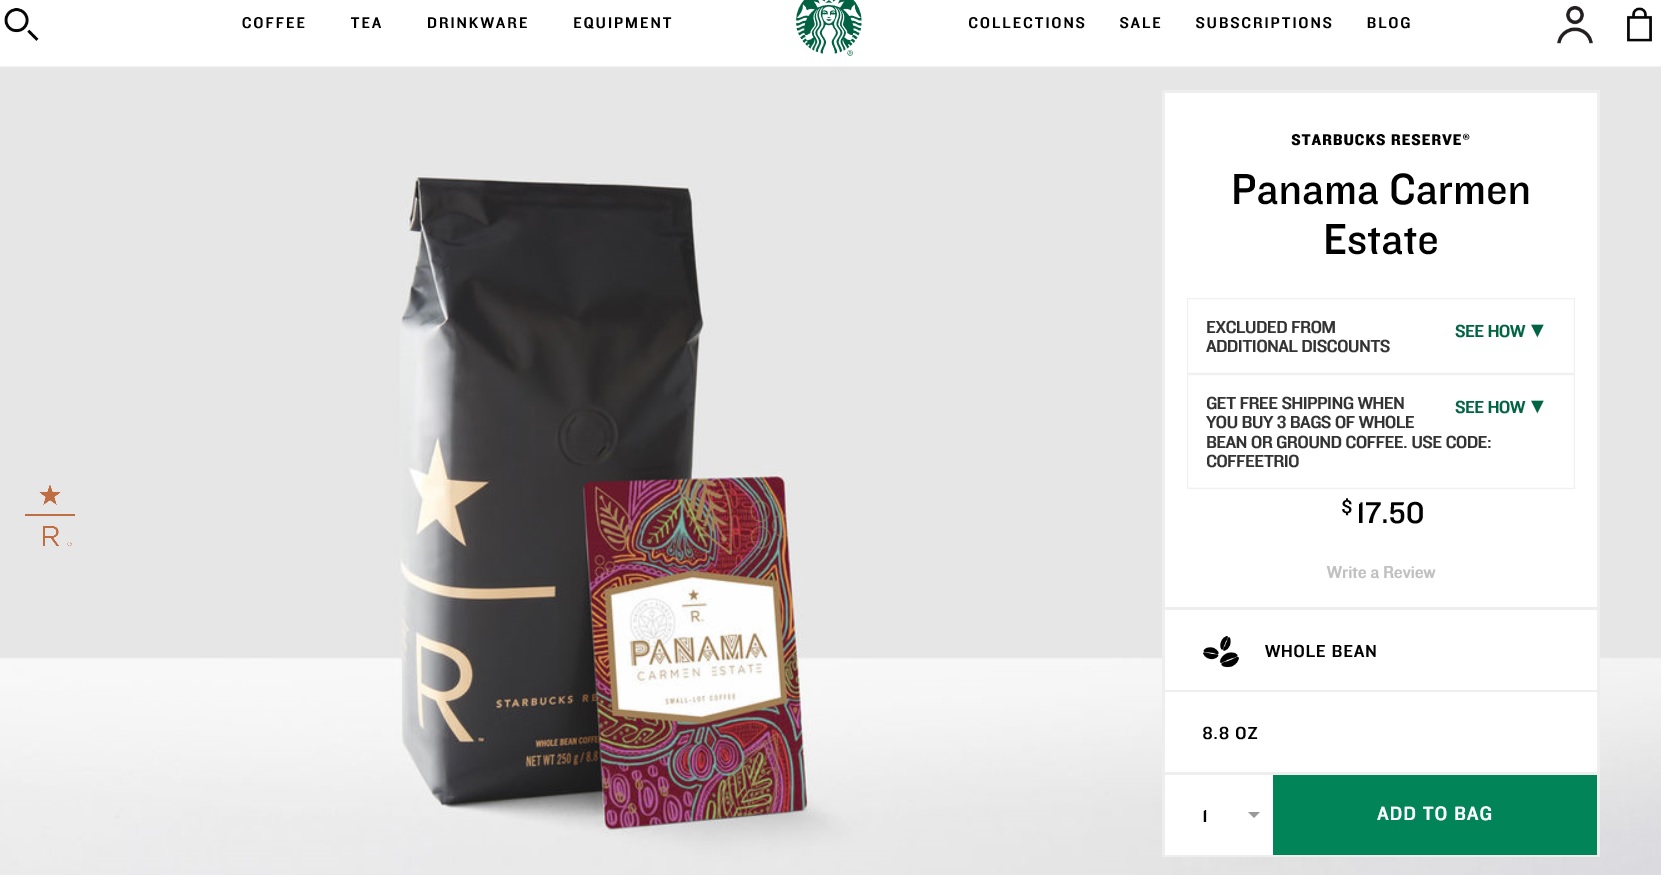Open the Collections menu

(1027, 23)
